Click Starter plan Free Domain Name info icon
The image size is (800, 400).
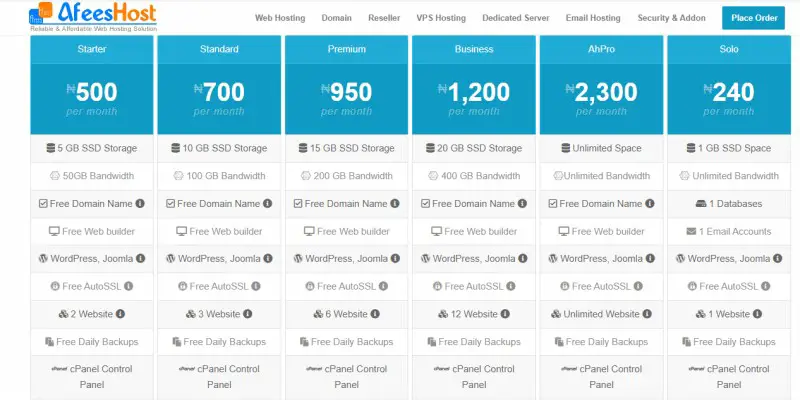pyautogui.click(x=140, y=204)
